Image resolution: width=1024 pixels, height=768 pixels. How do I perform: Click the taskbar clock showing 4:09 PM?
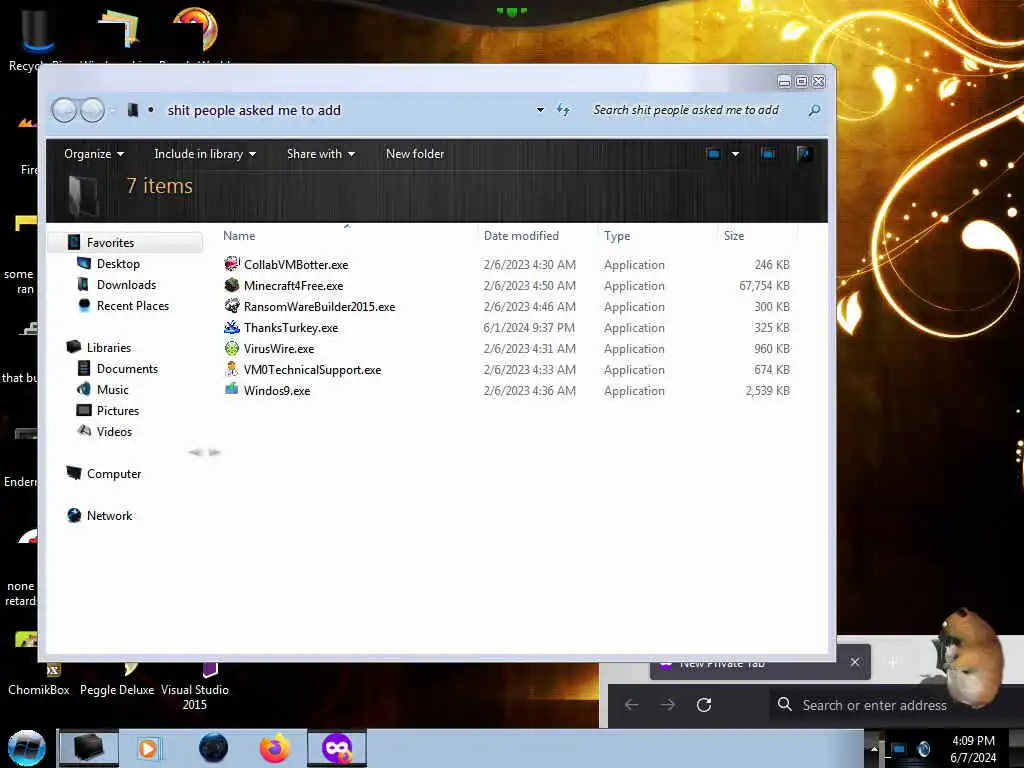[x=973, y=749]
